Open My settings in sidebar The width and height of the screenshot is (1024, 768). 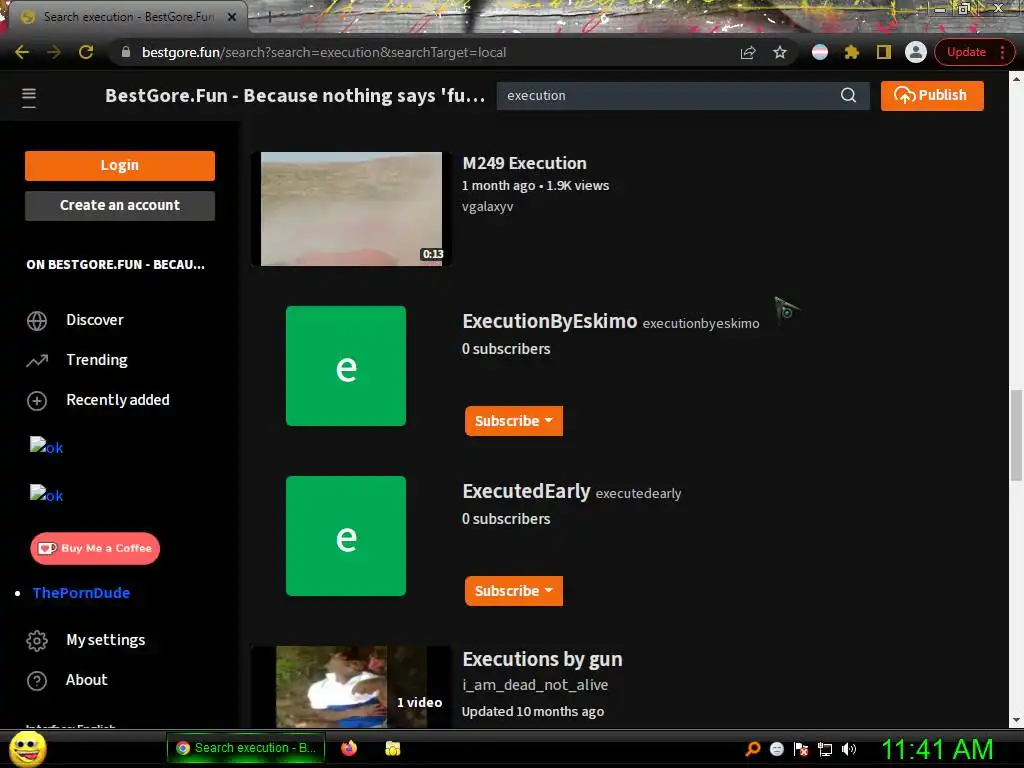click(x=105, y=640)
